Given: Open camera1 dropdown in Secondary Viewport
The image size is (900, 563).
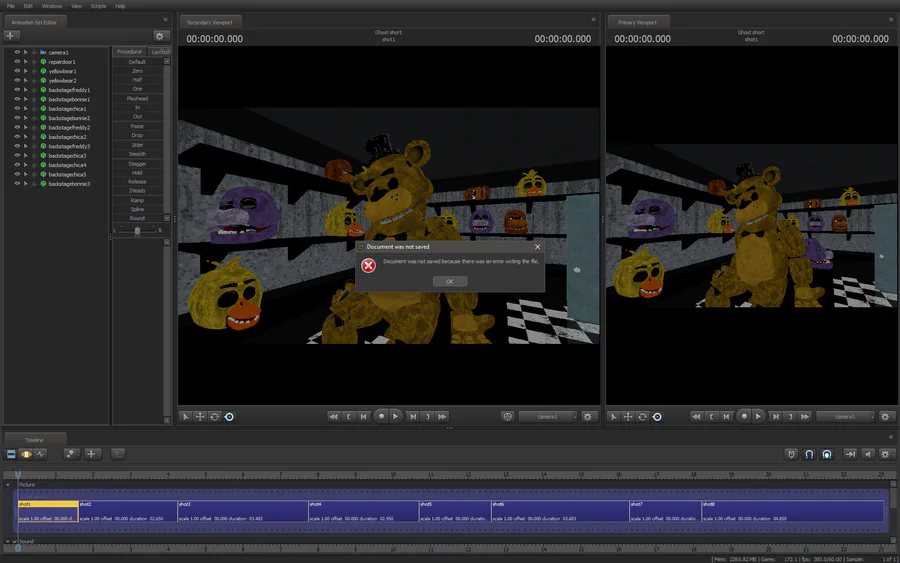Looking at the screenshot, I should click(x=548, y=417).
